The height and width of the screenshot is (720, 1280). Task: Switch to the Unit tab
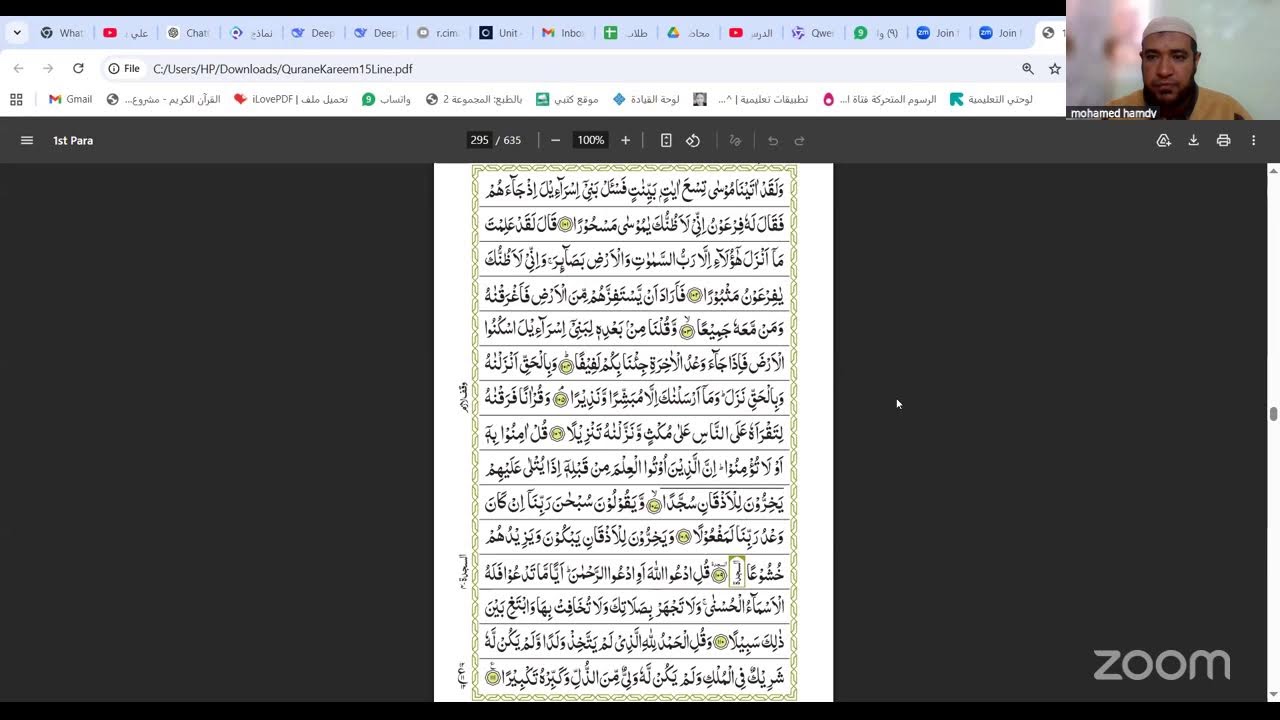click(501, 33)
